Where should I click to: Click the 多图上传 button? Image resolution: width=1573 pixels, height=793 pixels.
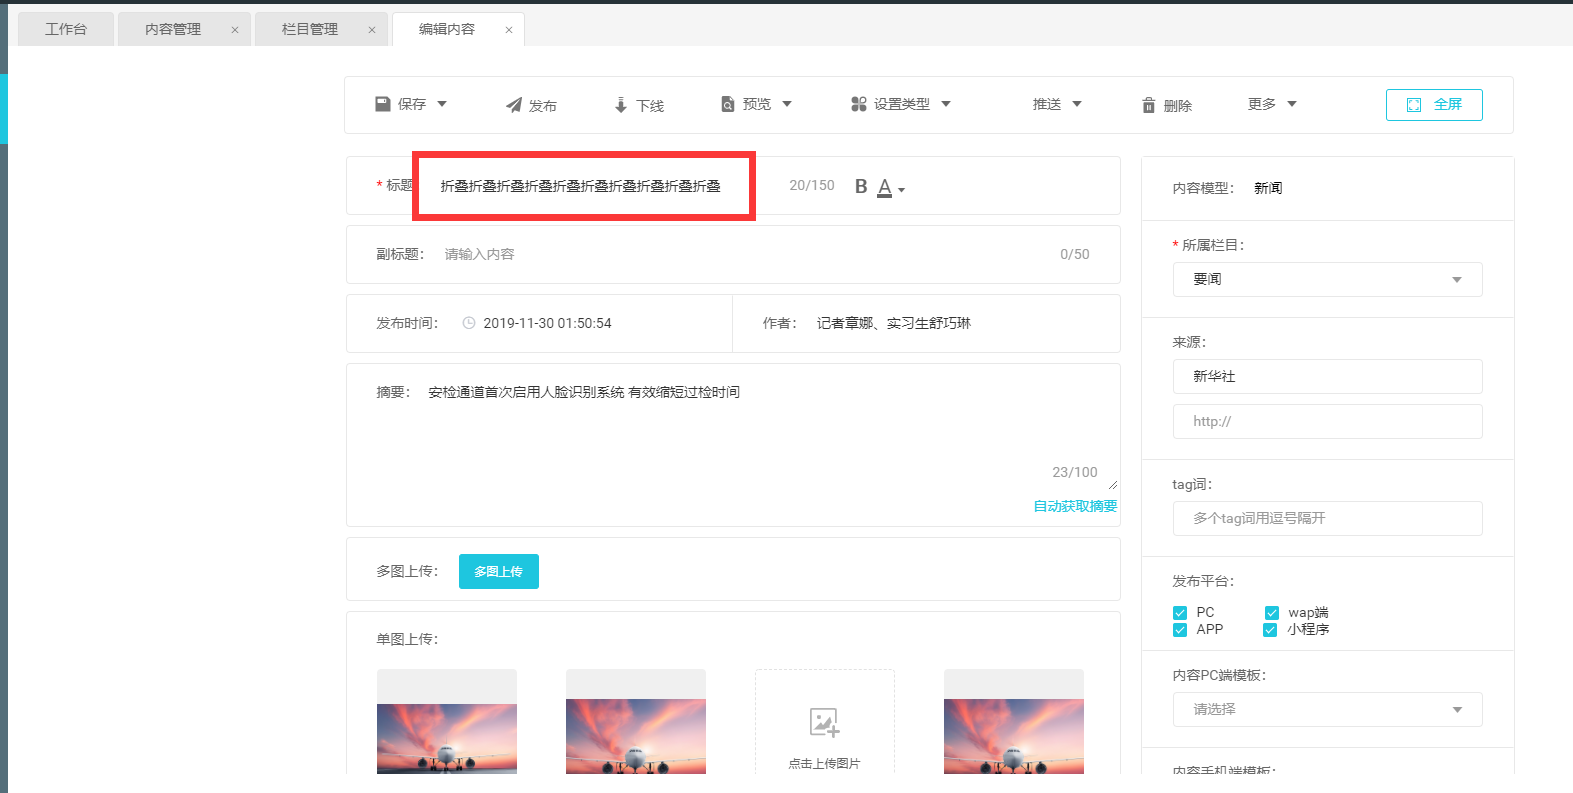(499, 571)
